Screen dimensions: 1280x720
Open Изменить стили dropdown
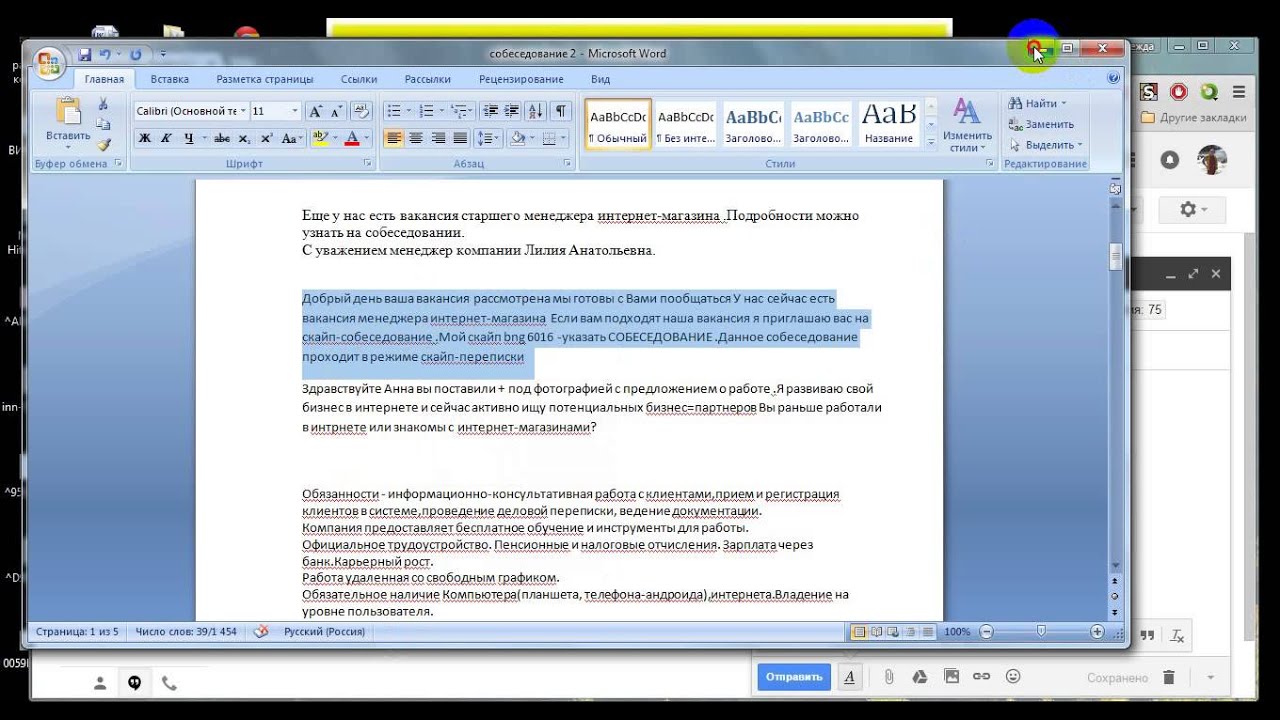(967, 125)
